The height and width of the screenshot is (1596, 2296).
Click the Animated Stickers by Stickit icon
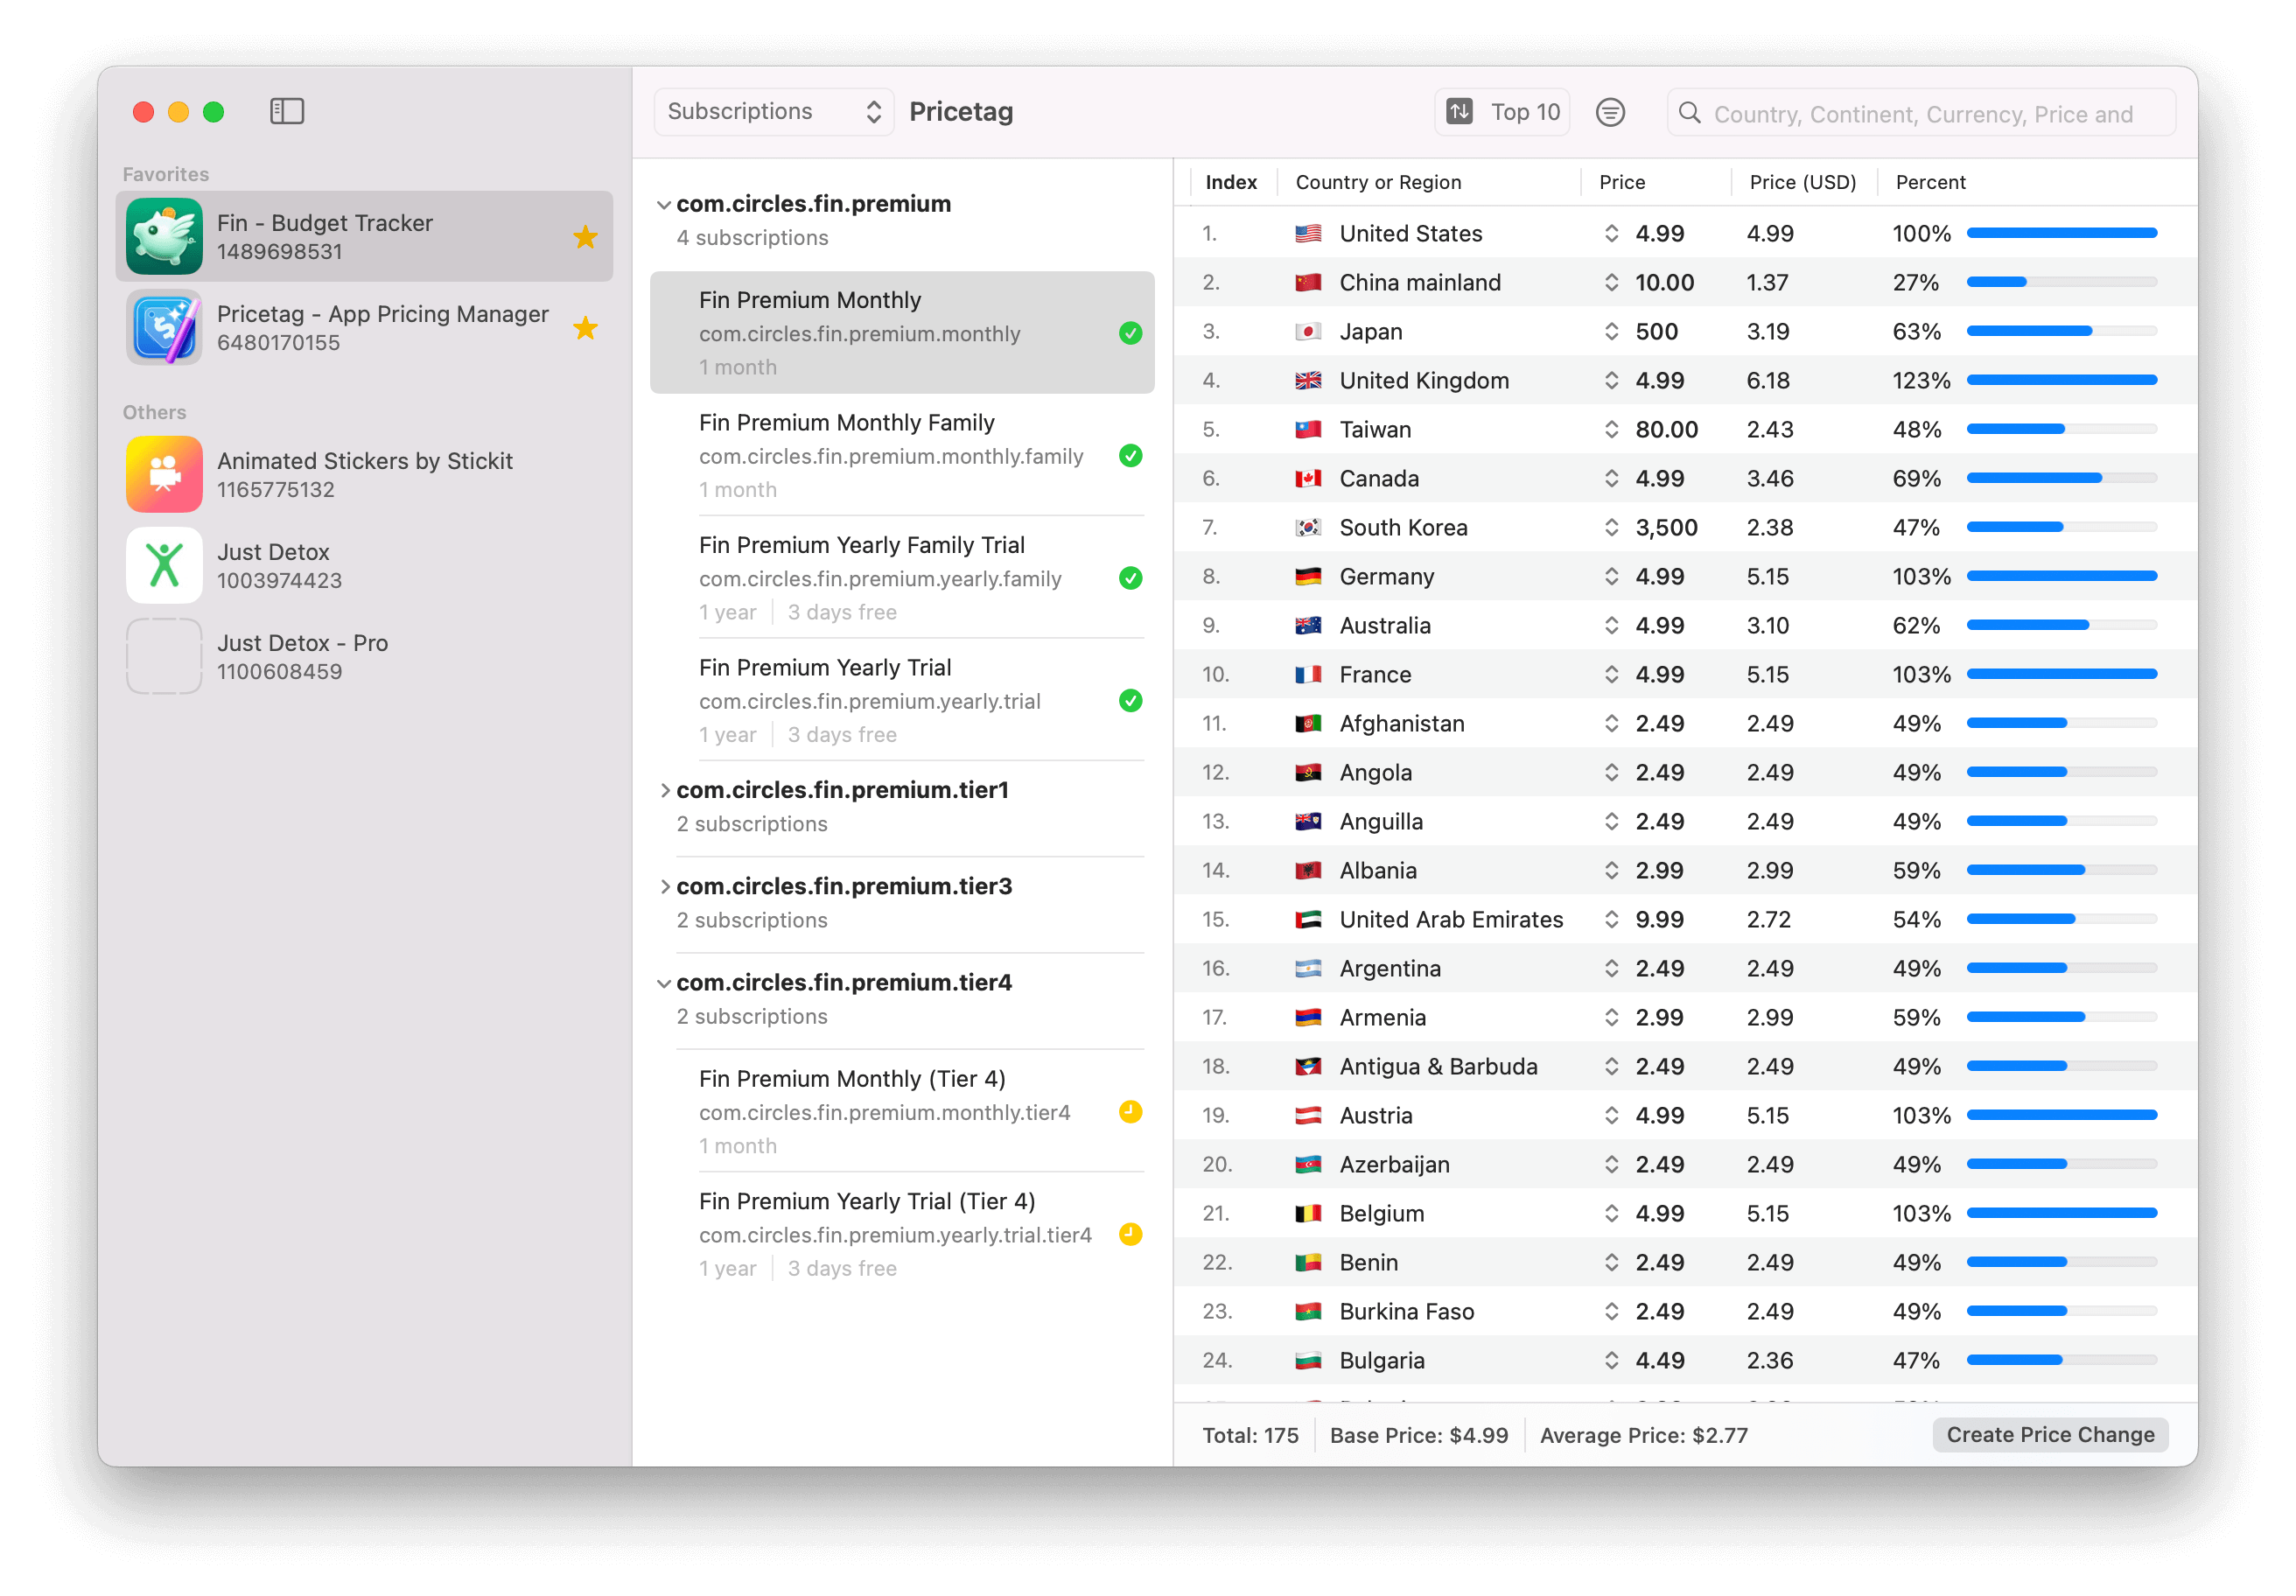164,474
